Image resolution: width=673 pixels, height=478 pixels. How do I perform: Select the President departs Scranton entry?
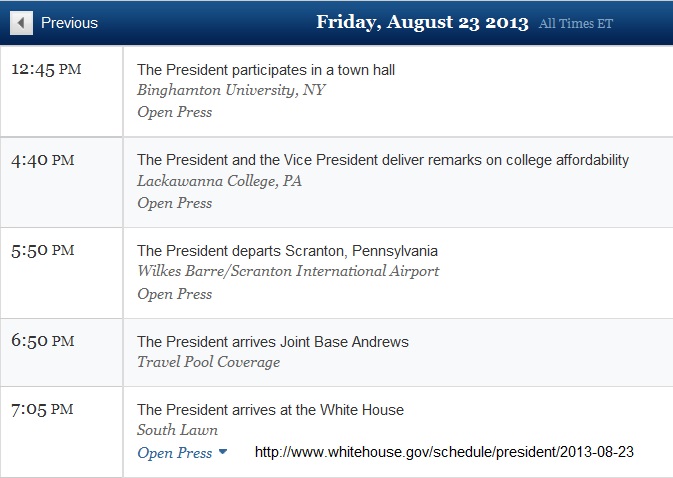pos(287,251)
